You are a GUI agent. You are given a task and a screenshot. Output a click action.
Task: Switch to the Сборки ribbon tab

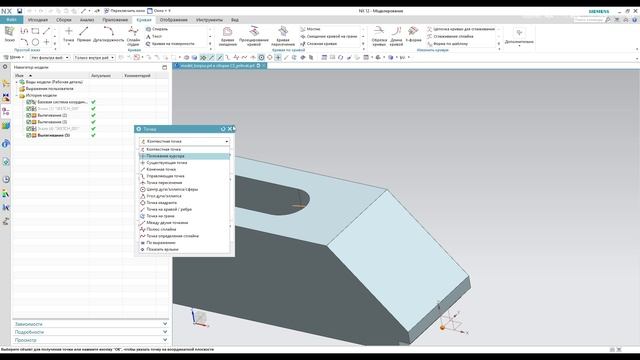[64, 20]
